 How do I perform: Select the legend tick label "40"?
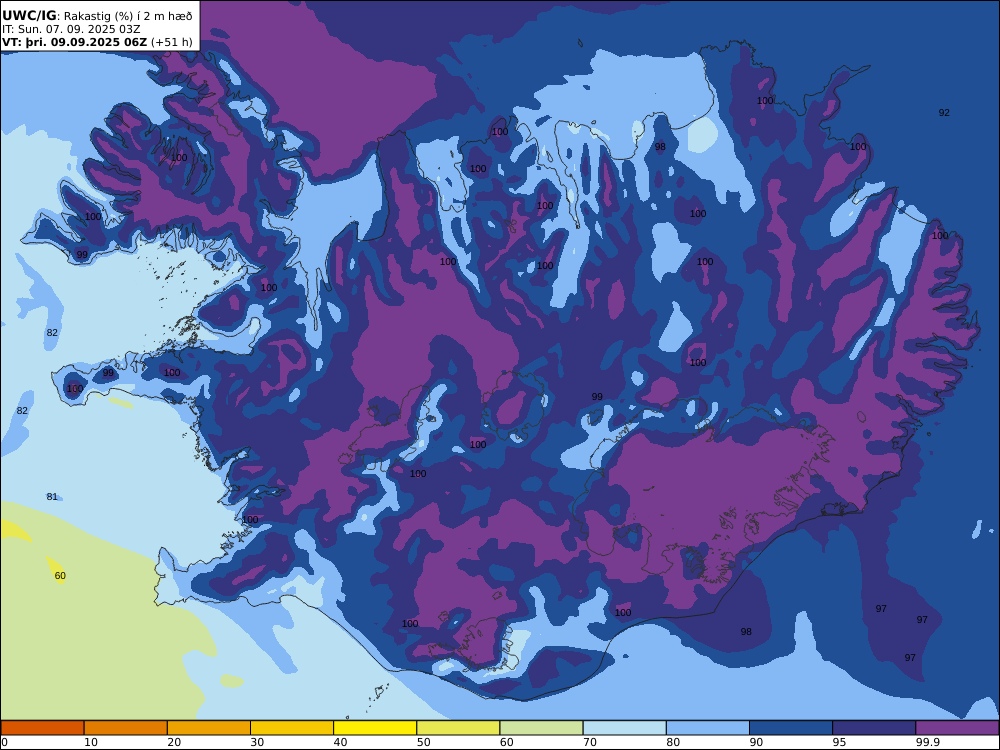tap(341, 742)
